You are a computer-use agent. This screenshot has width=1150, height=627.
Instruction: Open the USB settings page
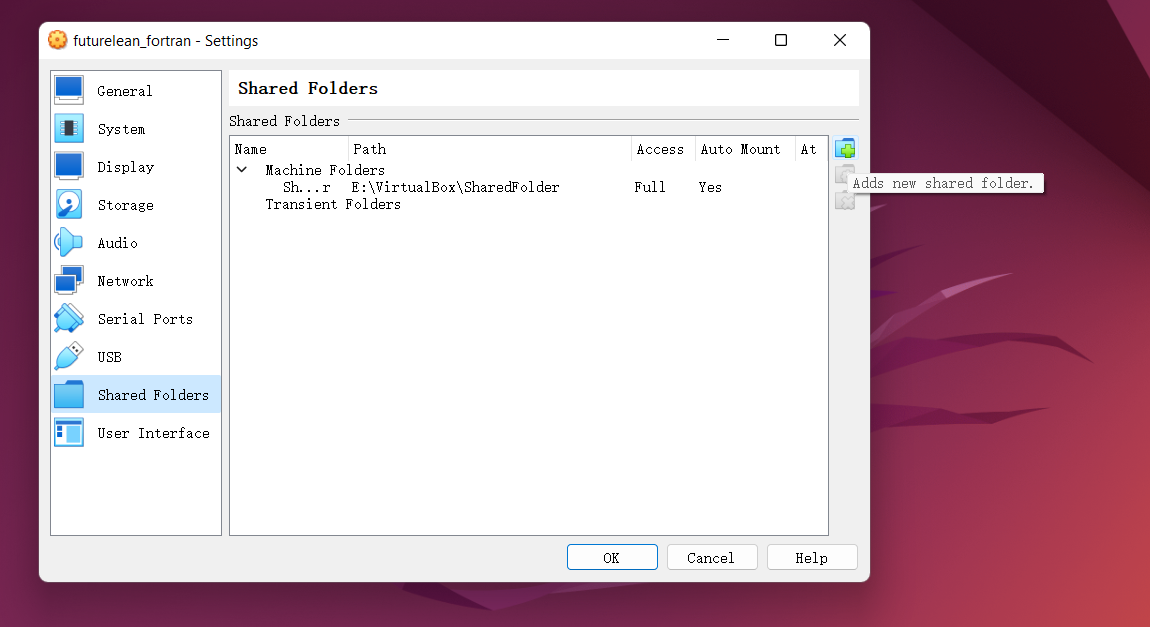point(110,356)
